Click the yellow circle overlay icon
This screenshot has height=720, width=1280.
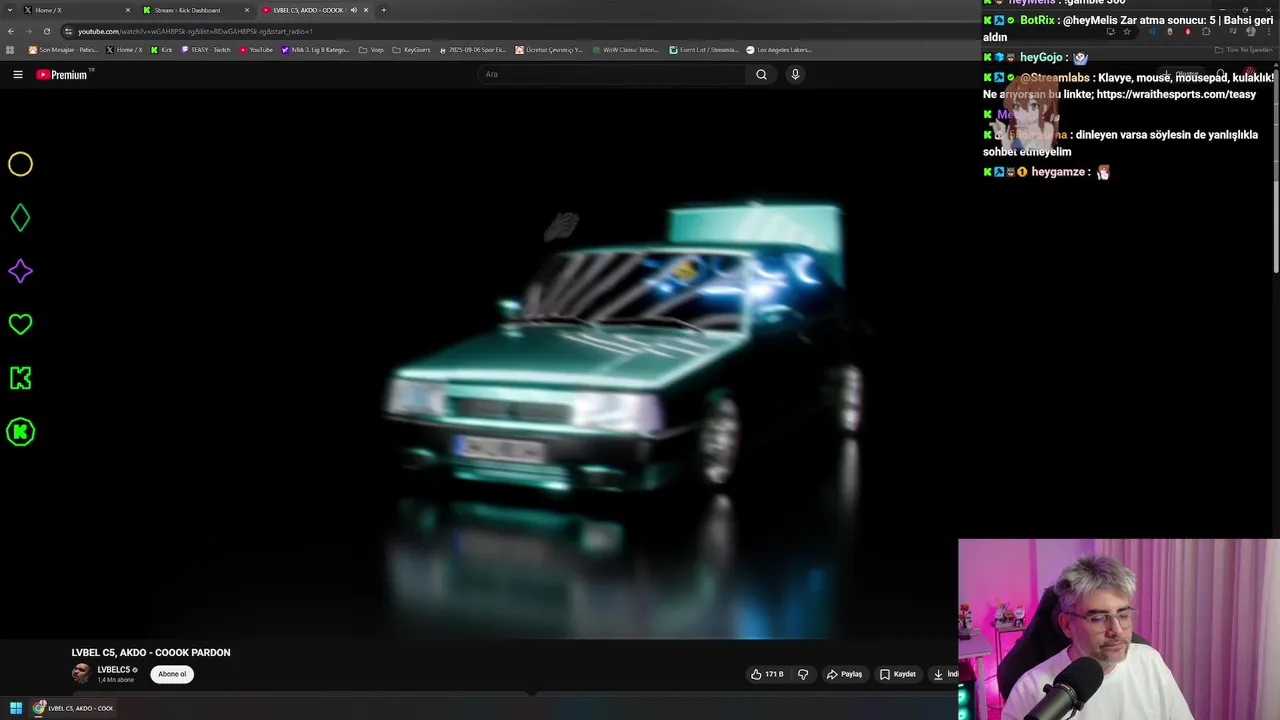(x=20, y=164)
